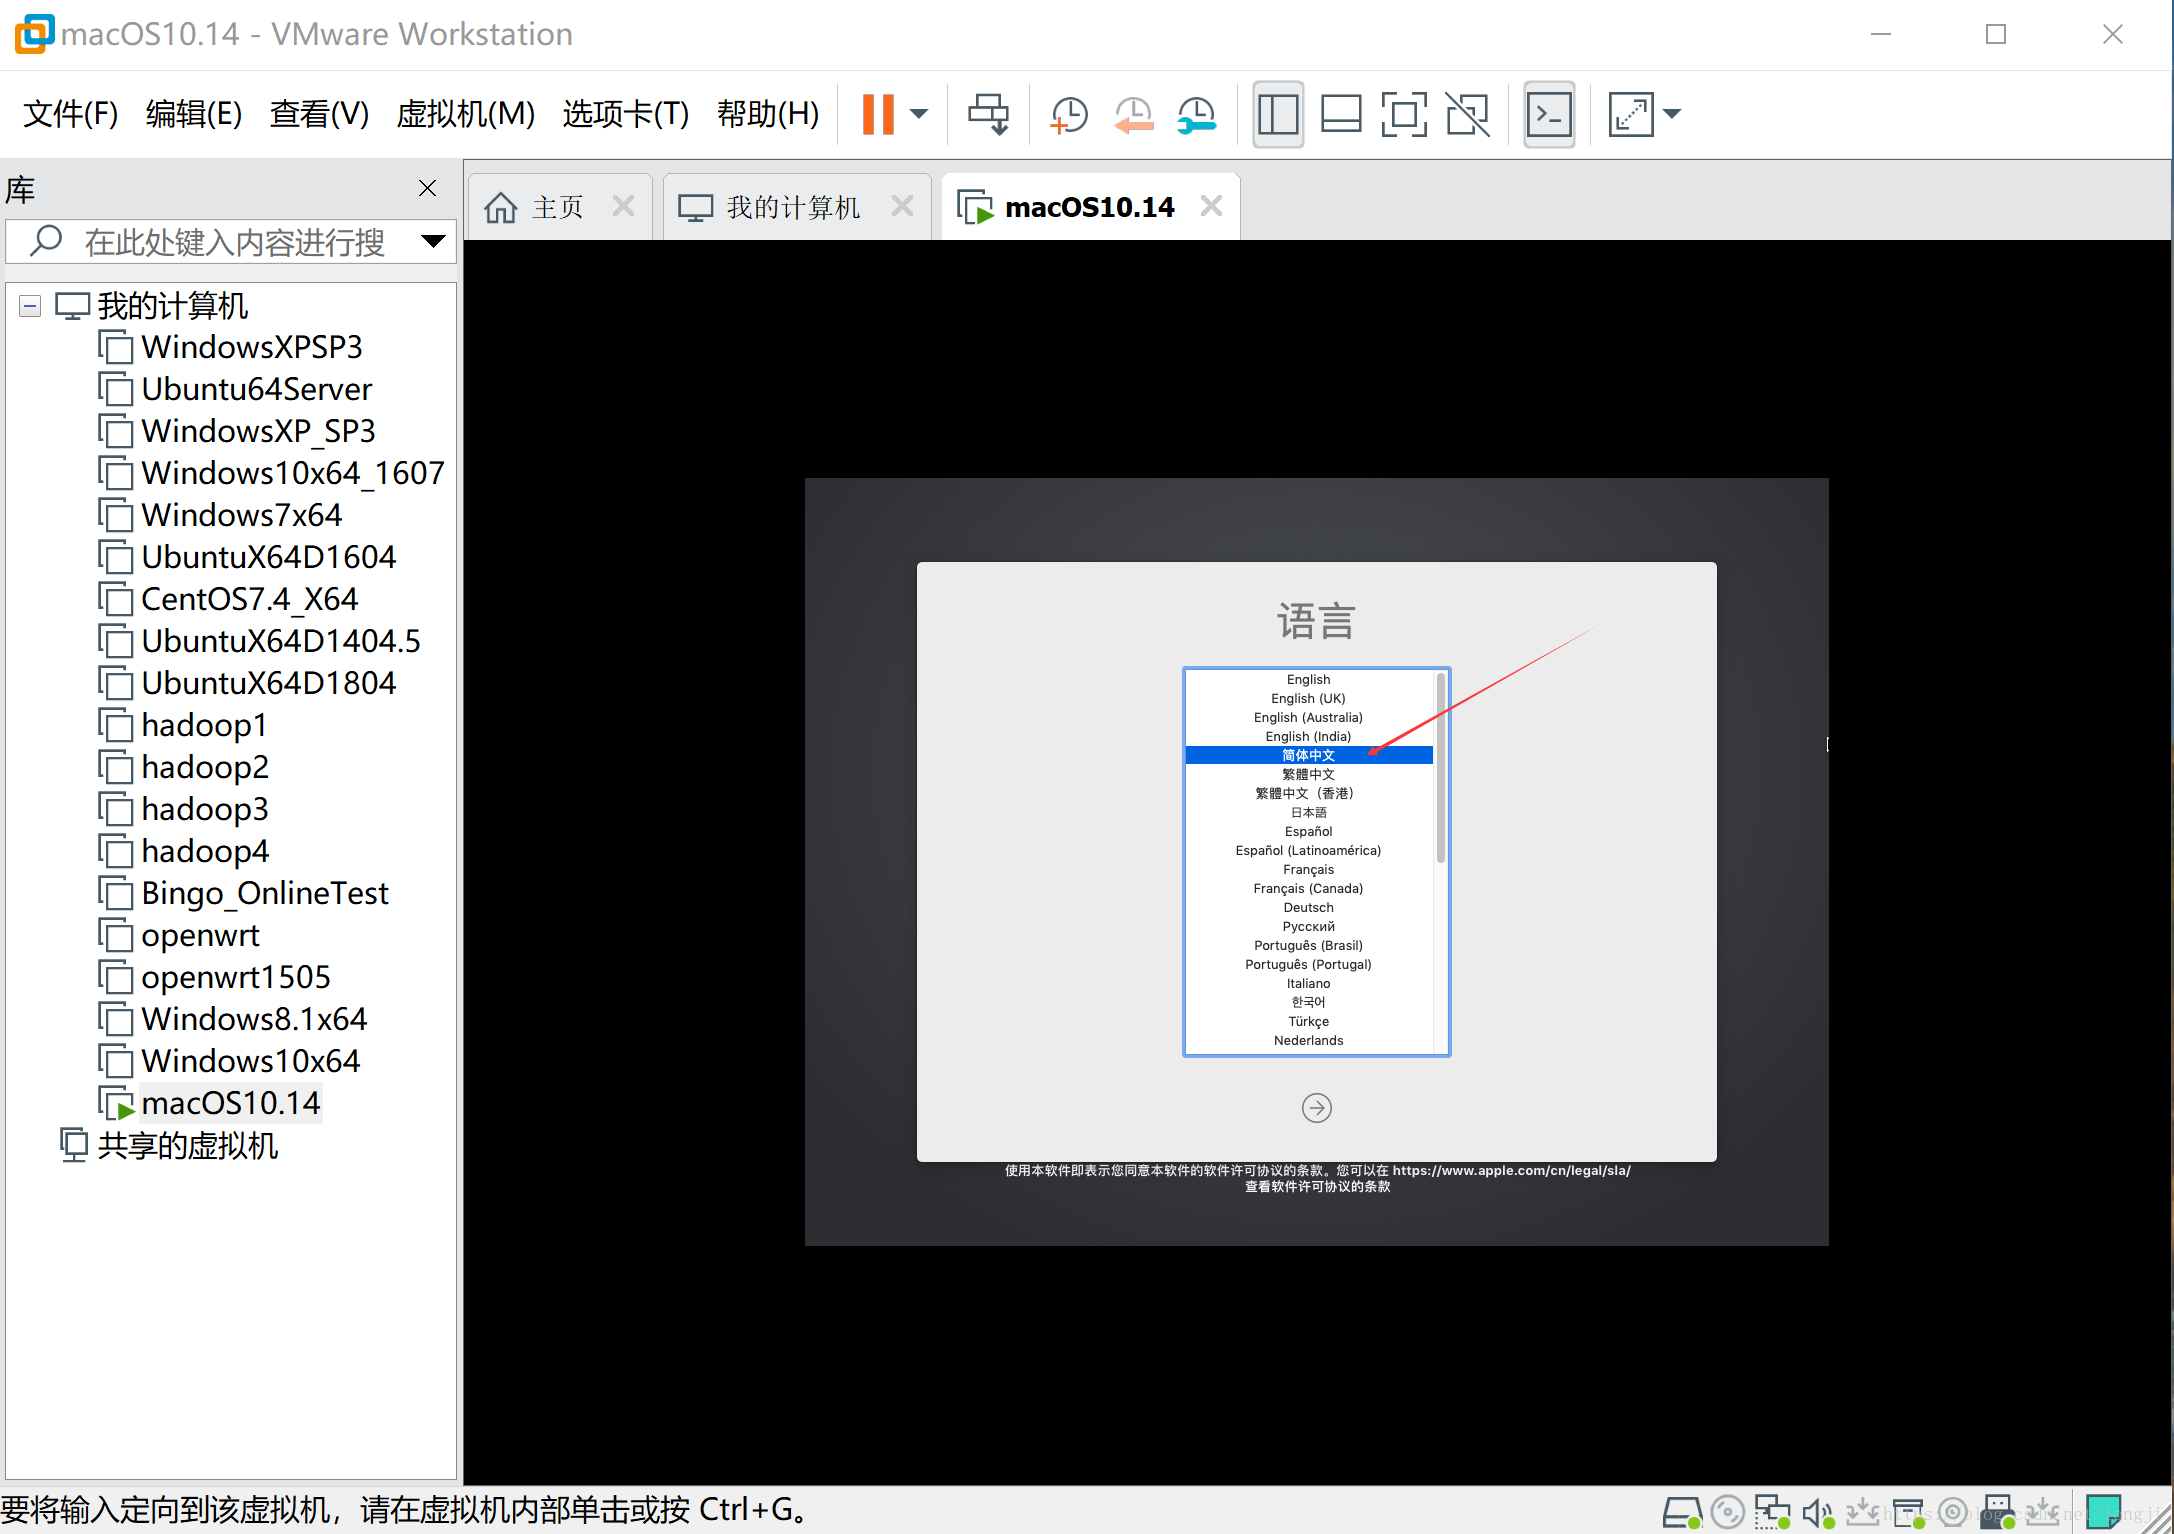Open the 选项卡(T) menu
This screenshot has height=1534, width=2174.
625,114
